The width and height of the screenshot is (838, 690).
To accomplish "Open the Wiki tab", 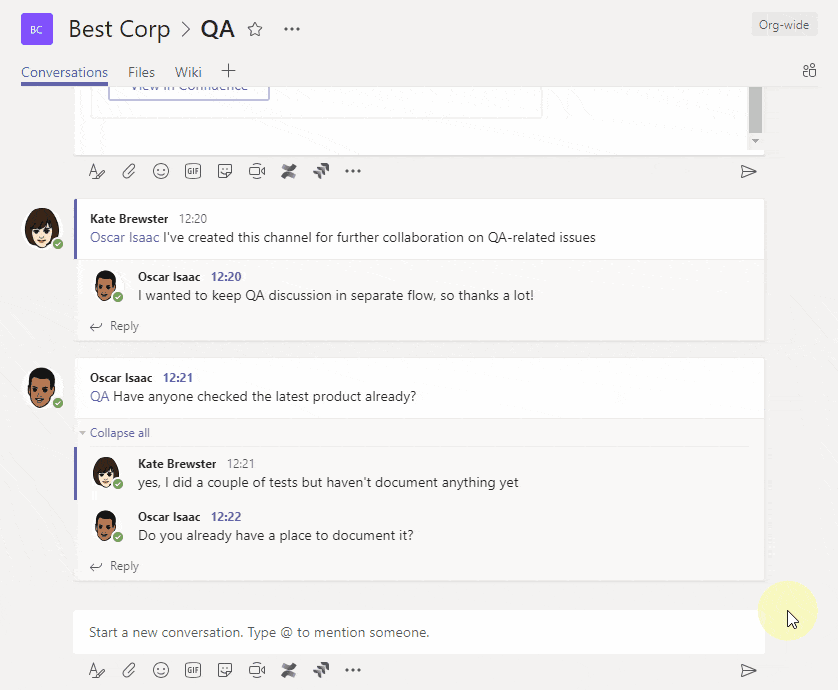I will click(188, 72).
